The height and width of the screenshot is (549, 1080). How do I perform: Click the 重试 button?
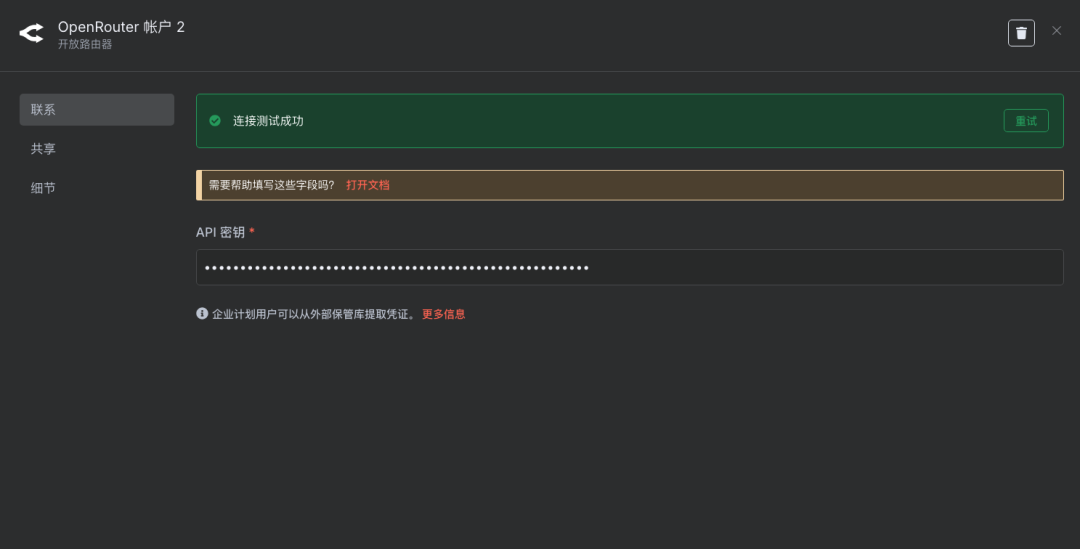(1026, 121)
